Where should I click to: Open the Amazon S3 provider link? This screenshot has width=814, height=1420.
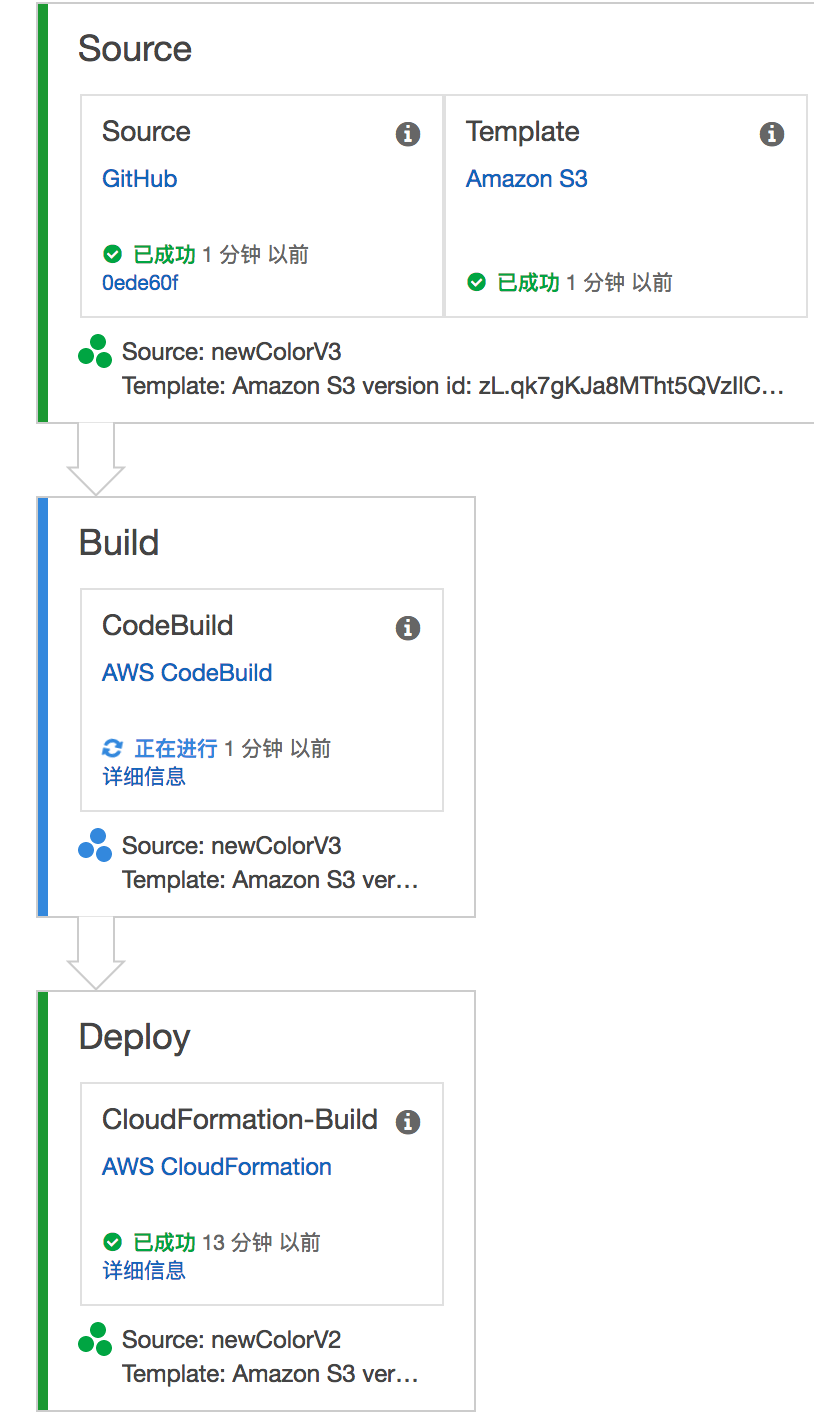[x=527, y=179]
